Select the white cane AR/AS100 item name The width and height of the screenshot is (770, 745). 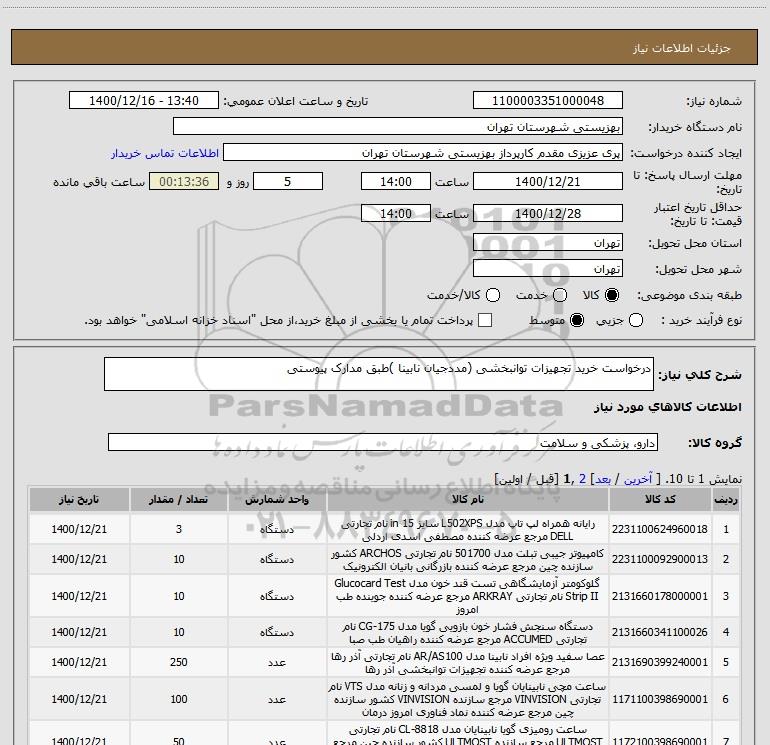coord(468,663)
